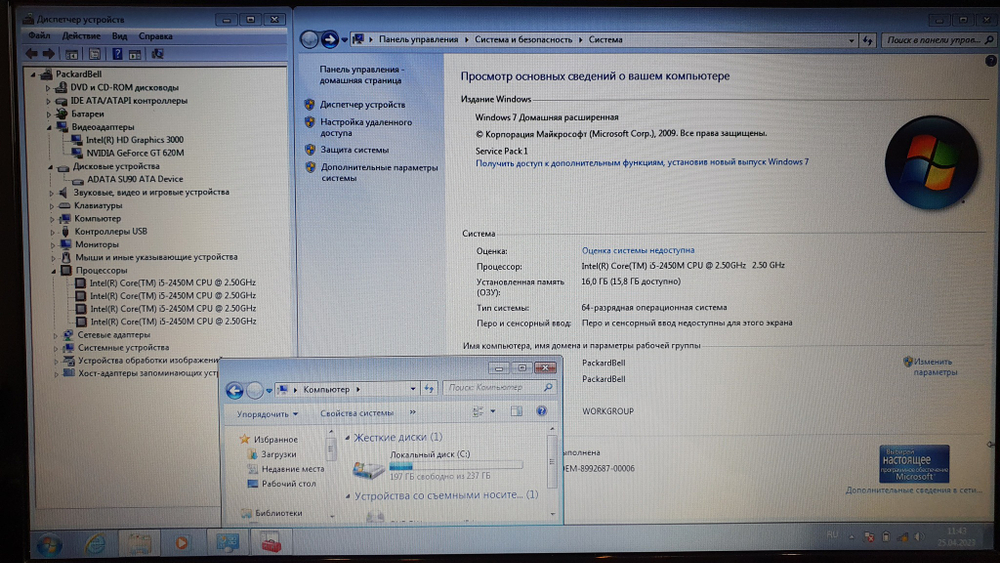Select Системные устройства tree item
This screenshot has width=1000, height=563.
pos(123,347)
